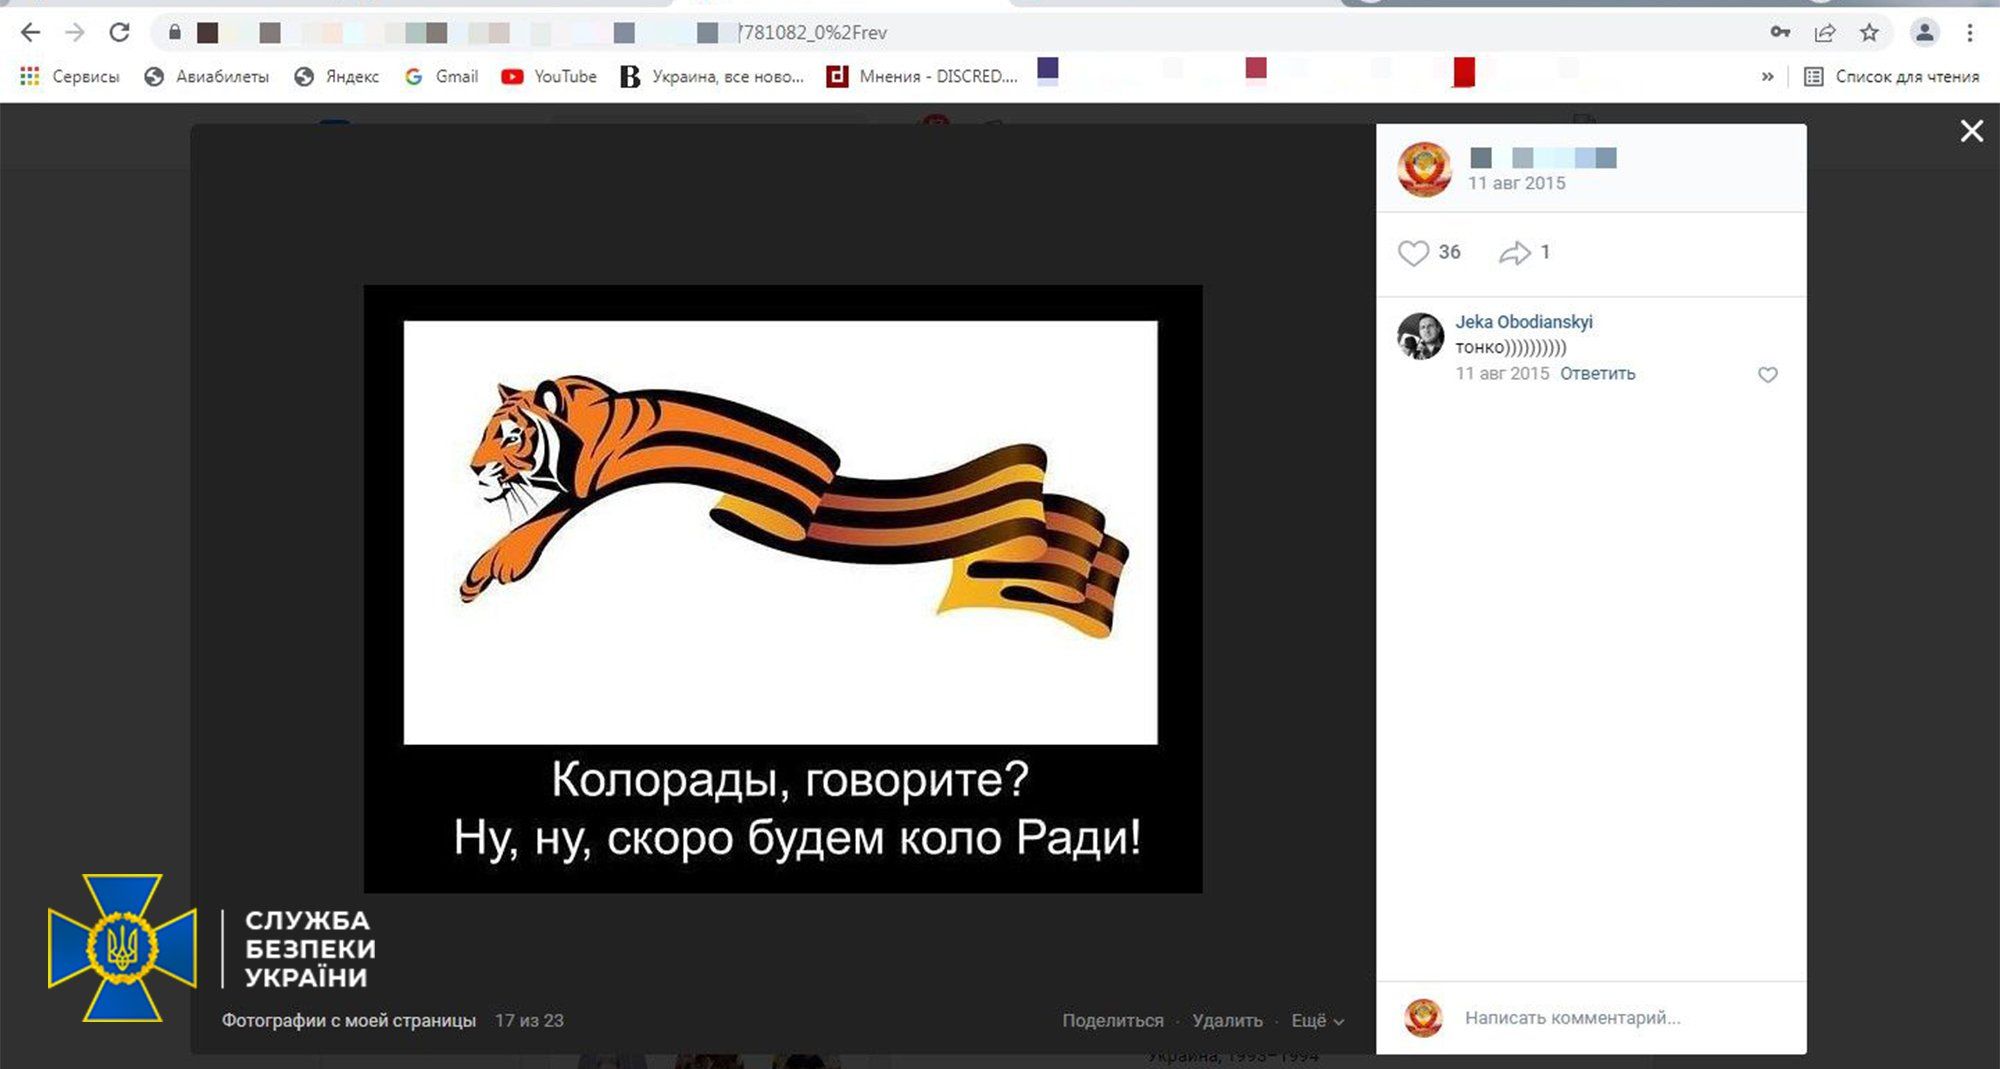Open Список для чтения panel
2000x1069 pixels.
(x=1892, y=76)
